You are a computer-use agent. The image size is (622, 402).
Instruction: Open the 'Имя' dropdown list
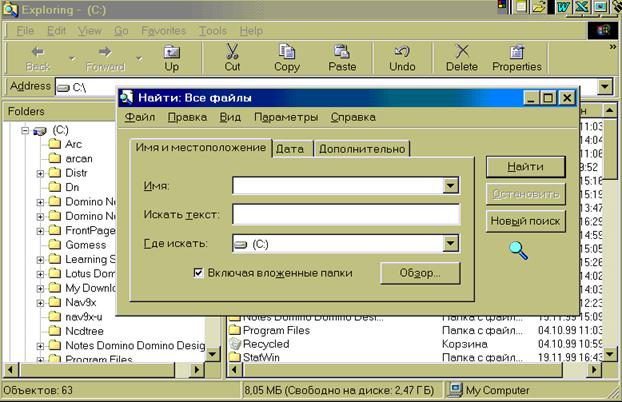pyautogui.click(x=451, y=185)
